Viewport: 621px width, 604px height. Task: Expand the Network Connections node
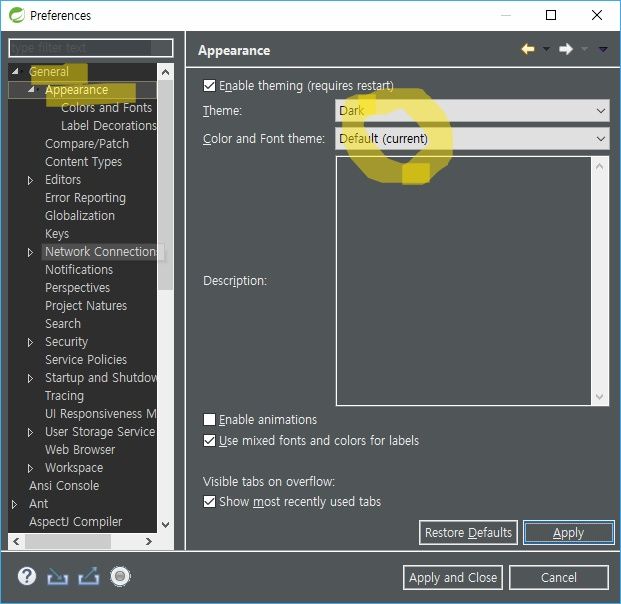pos(30,252)
